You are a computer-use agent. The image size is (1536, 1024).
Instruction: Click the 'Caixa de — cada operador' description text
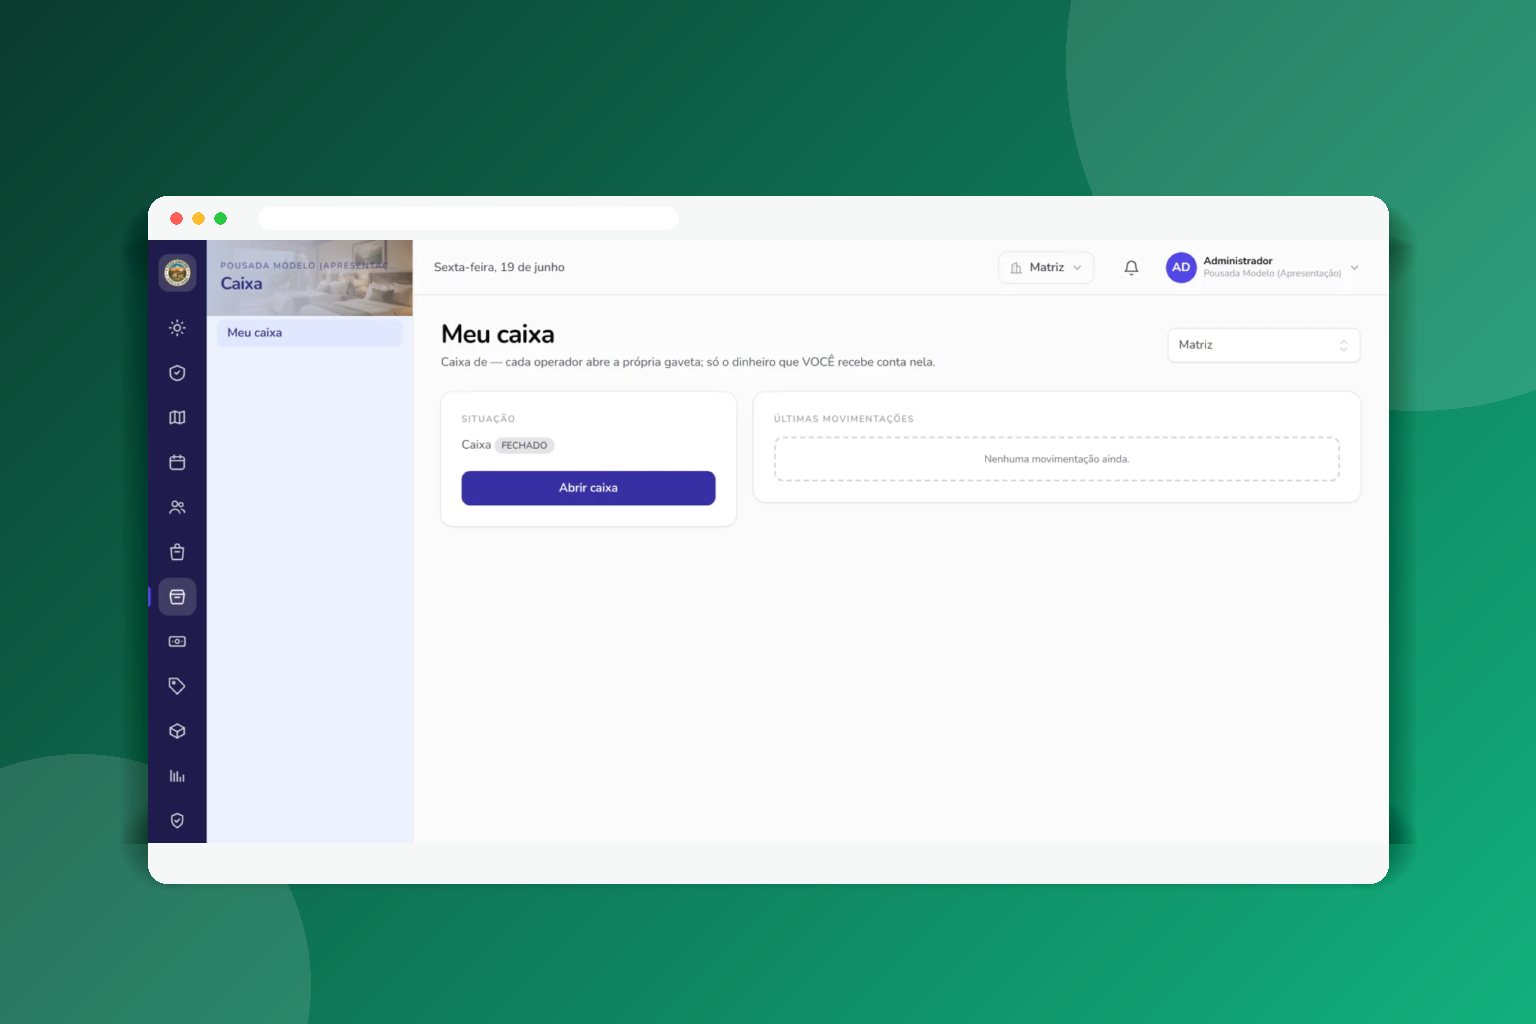(x=688, y=362)
